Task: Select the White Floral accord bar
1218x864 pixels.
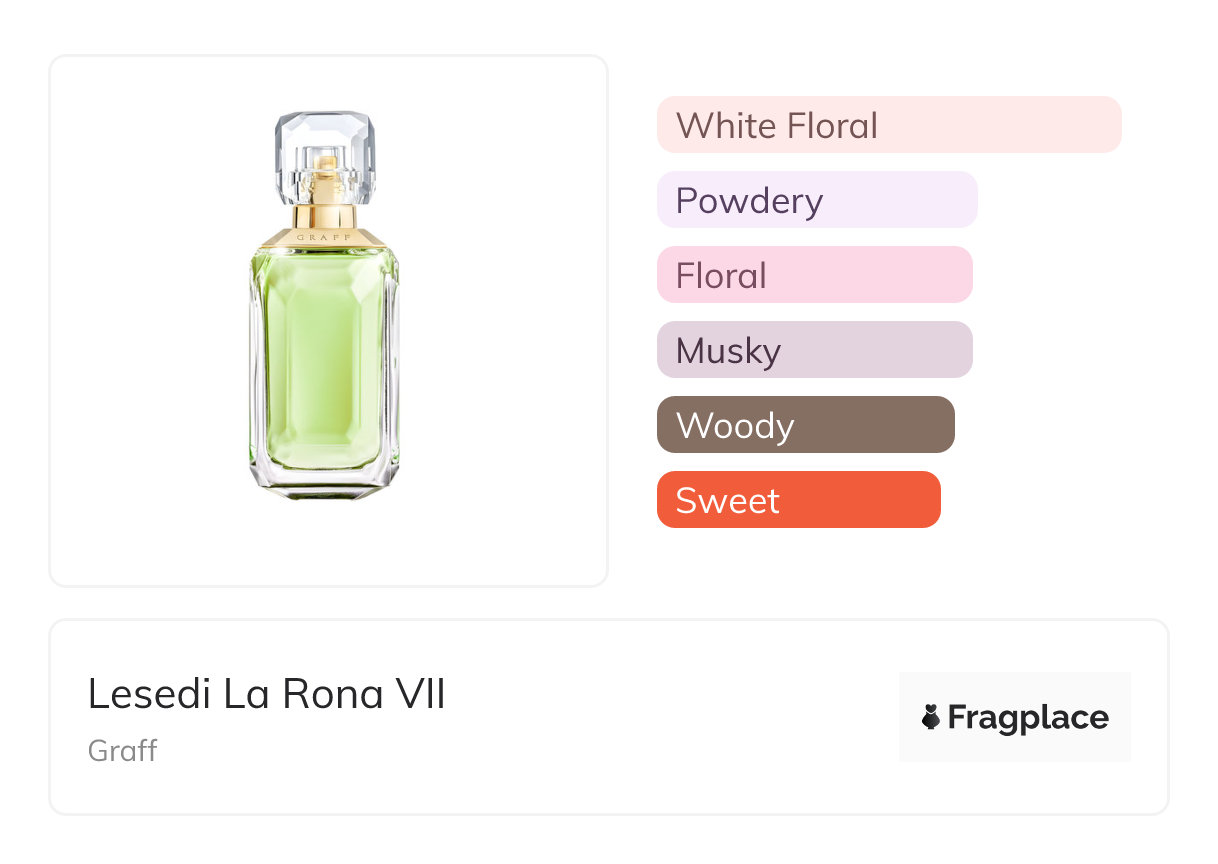Action: [889, 125]
